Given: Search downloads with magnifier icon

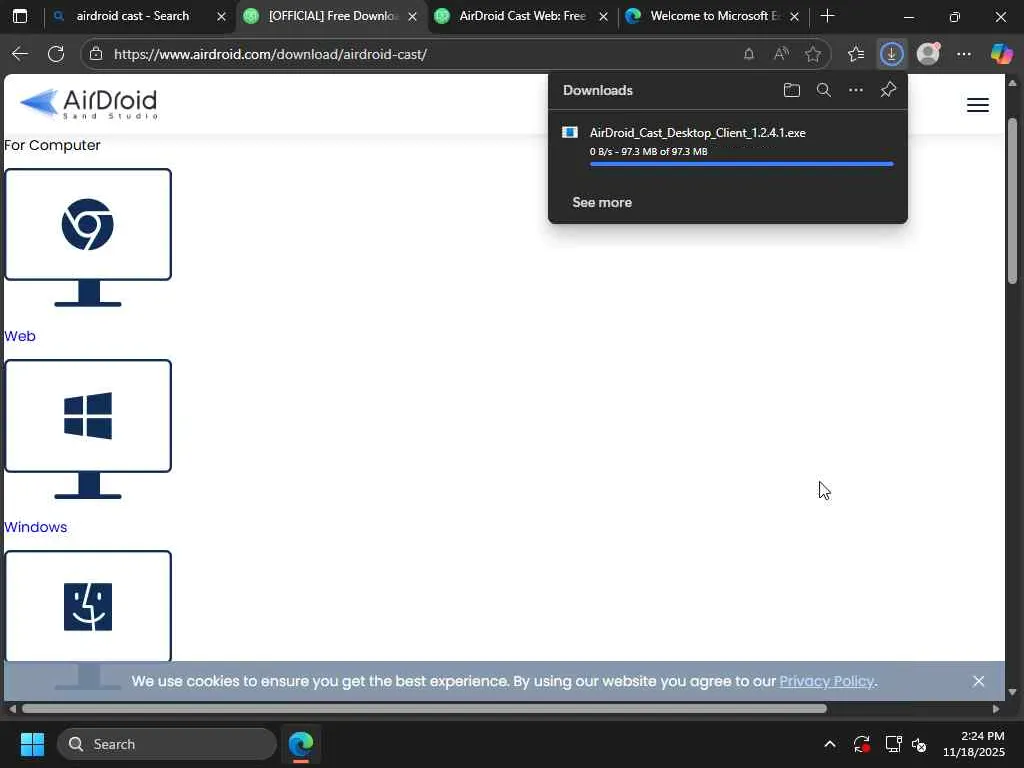Looking at the screenshot, I should [x=824, y=90].
